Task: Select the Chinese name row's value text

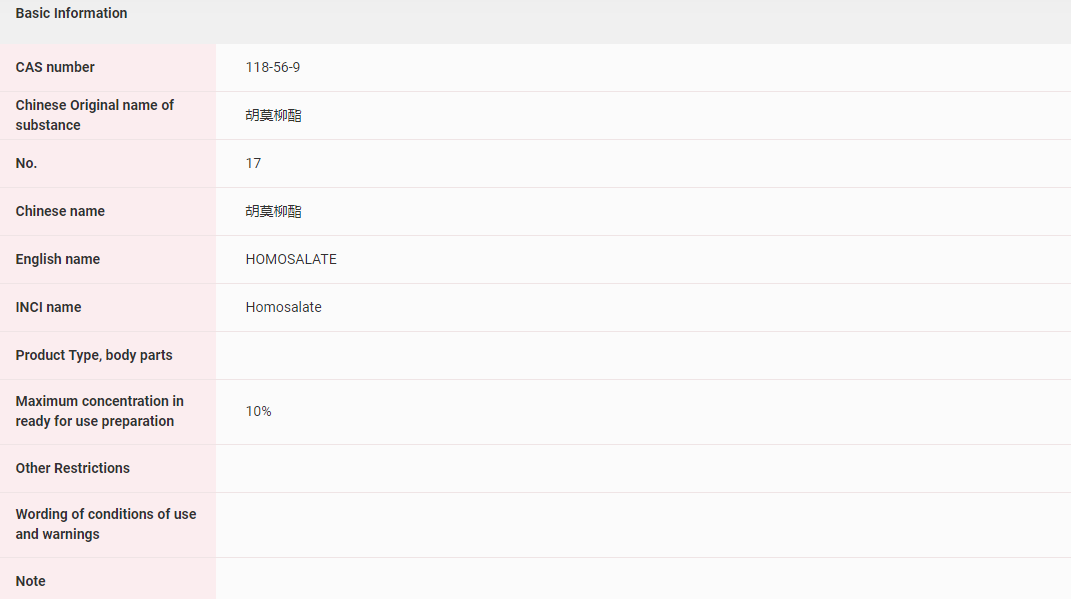Action: [273, 212]
